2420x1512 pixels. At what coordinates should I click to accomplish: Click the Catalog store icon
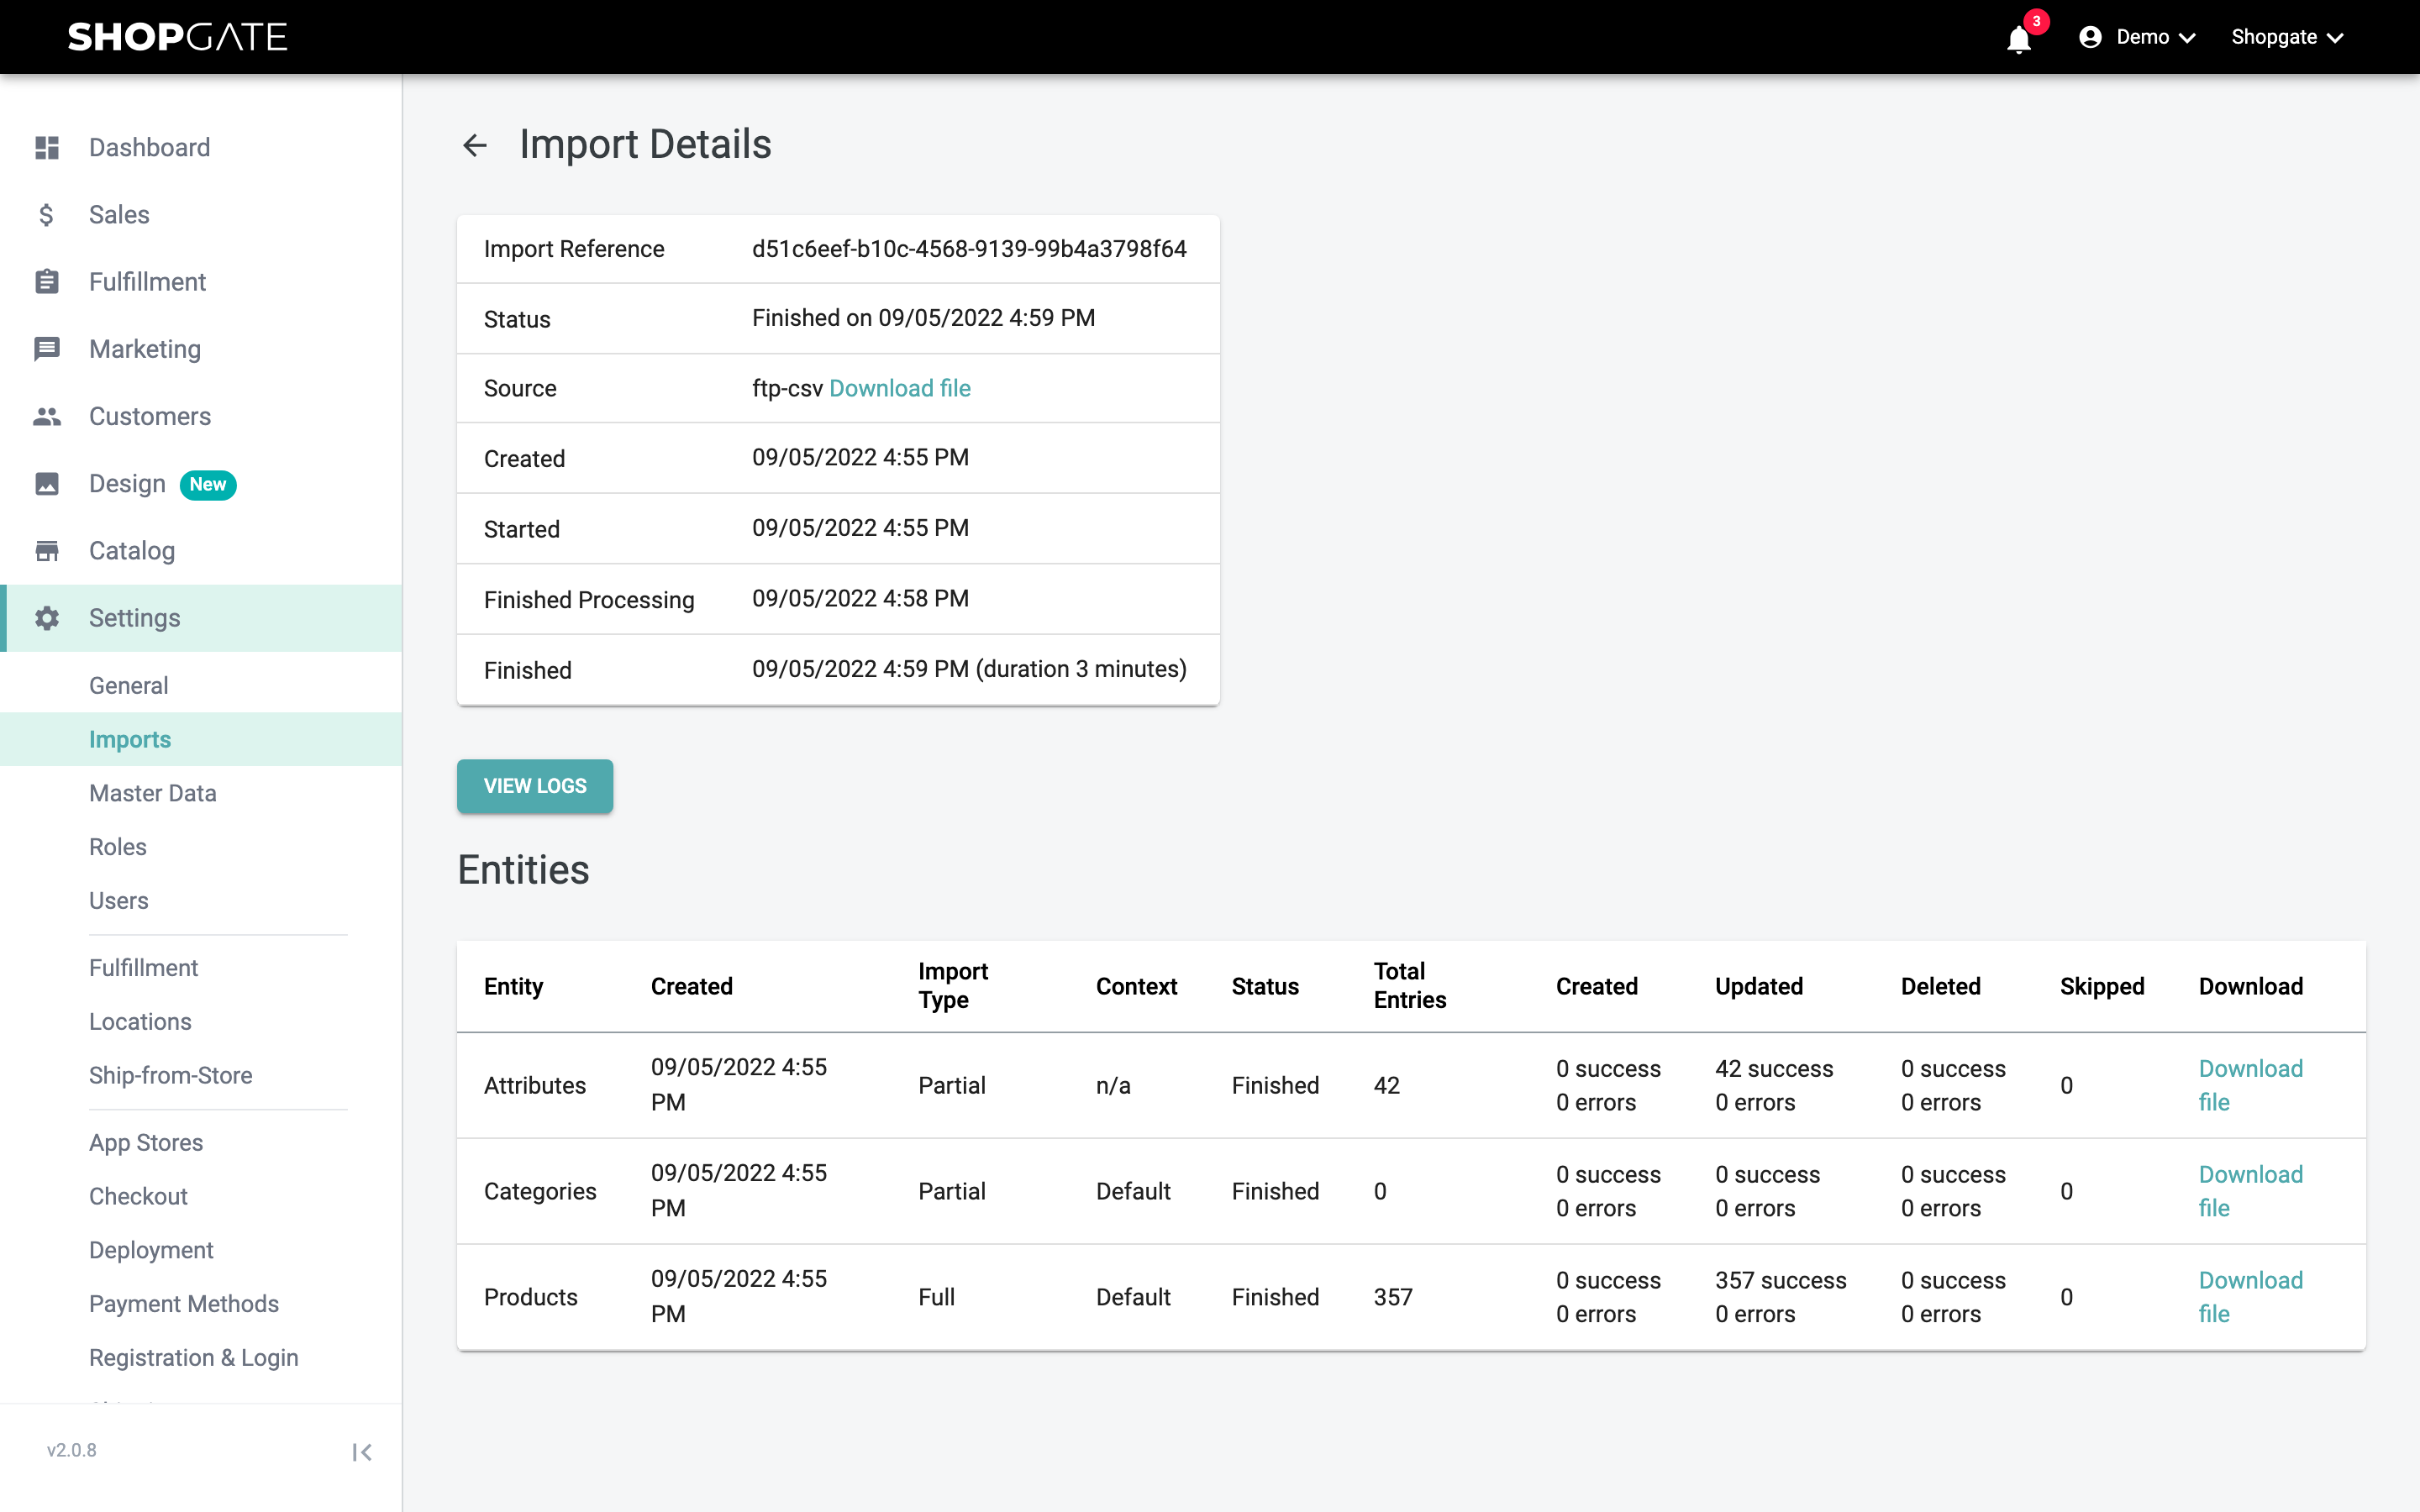(x=47, y=551)
